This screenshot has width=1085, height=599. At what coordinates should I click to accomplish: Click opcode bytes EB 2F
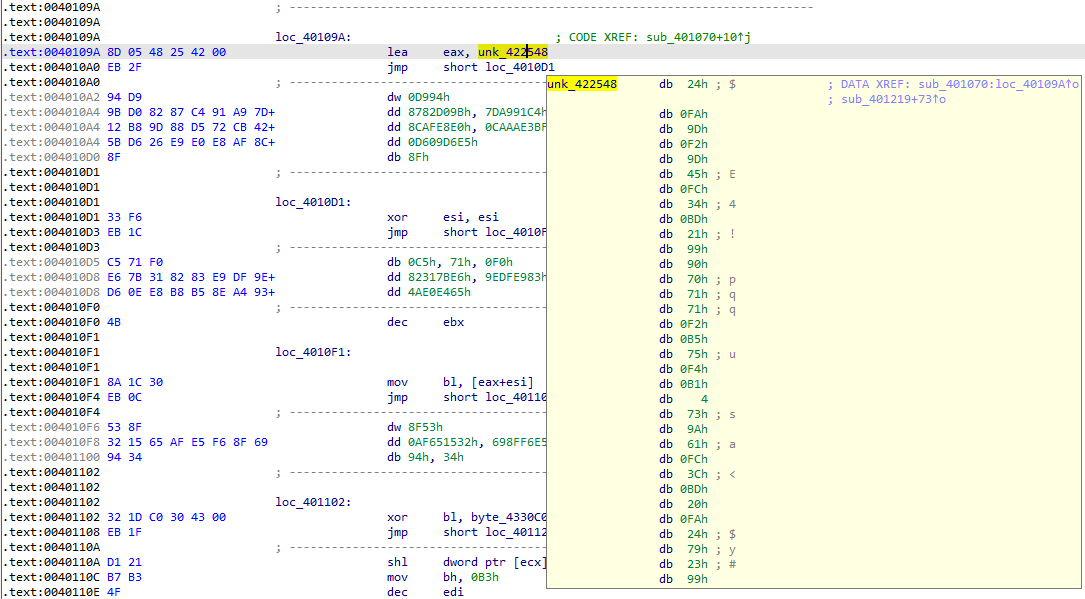pos(125,67)
